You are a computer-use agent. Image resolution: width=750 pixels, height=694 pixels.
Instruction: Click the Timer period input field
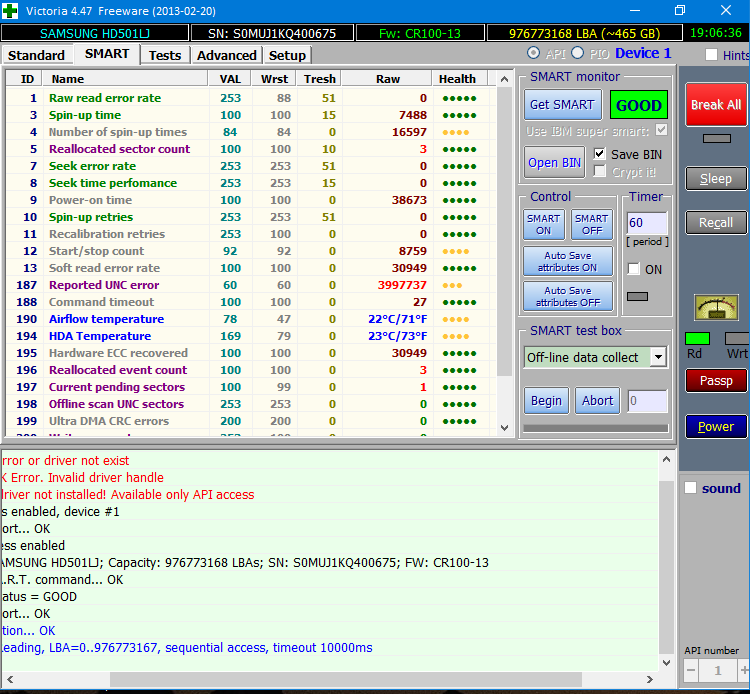tap(646, 222)
